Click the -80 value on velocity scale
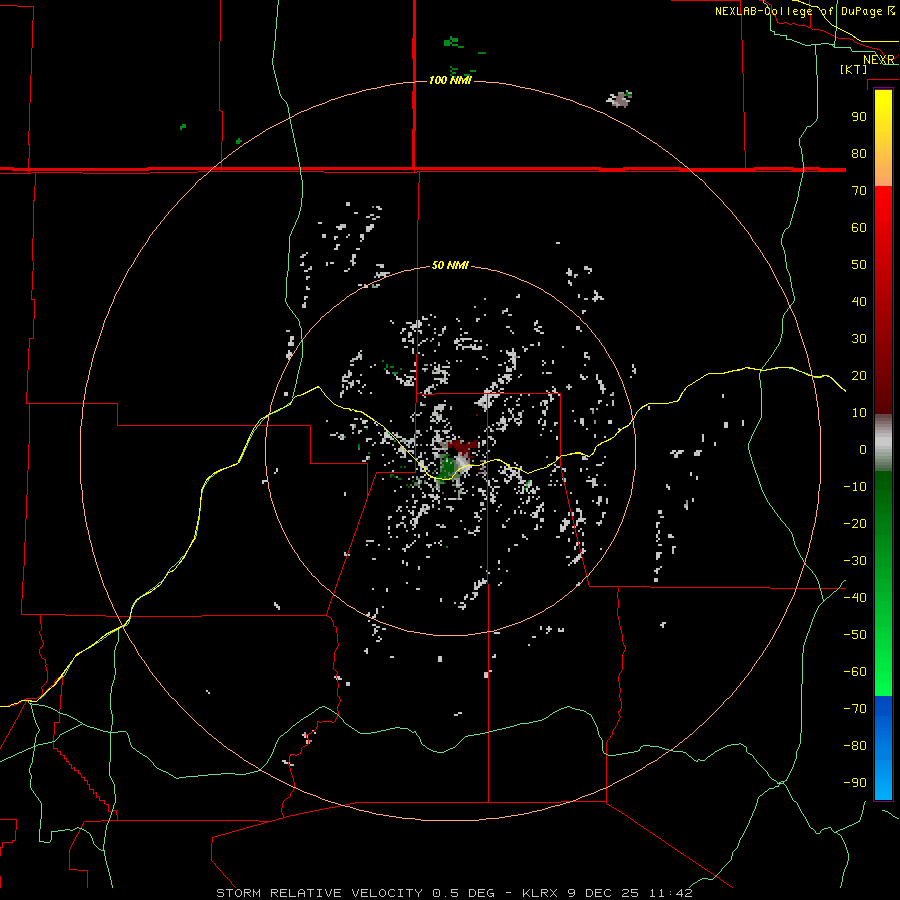The width and height of the screenshot is (900, 900). point(855,746)
